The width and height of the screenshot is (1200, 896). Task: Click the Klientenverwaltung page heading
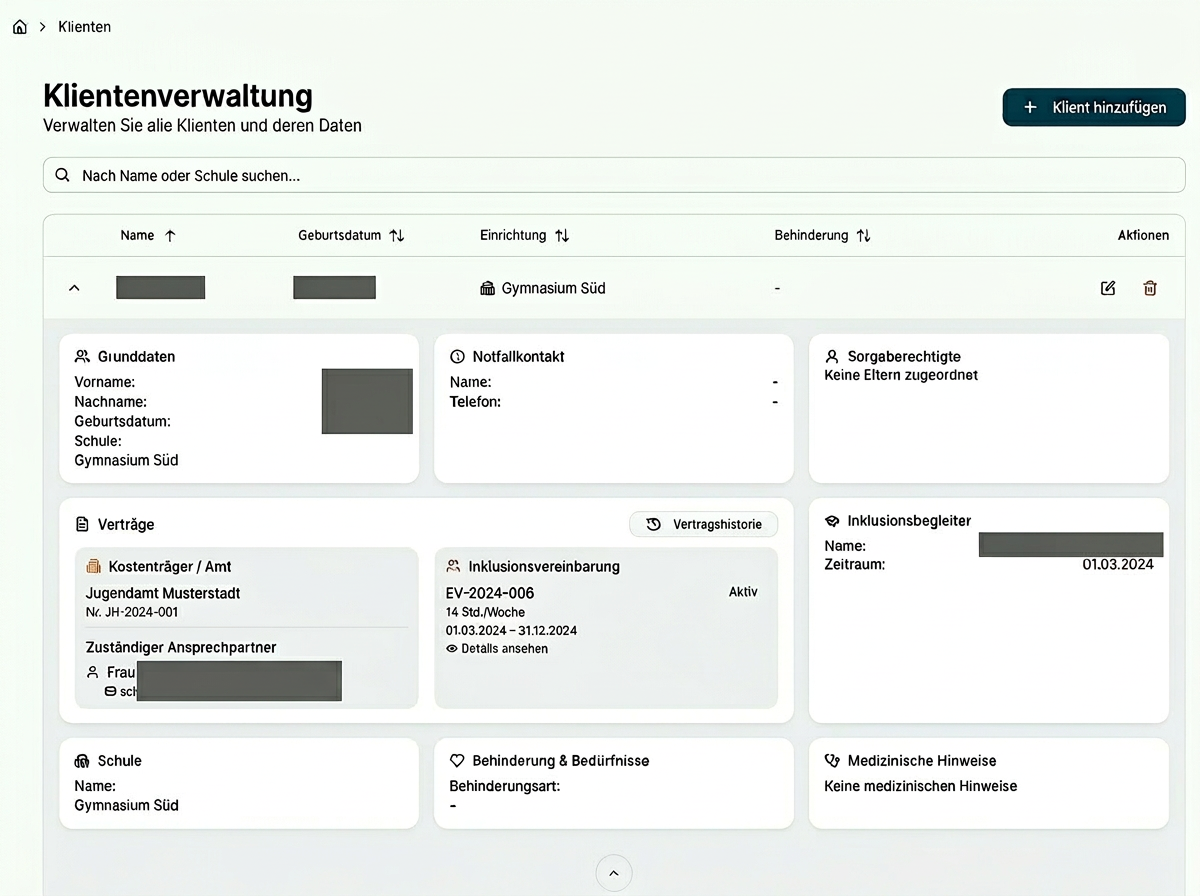[x=178, y=96]
